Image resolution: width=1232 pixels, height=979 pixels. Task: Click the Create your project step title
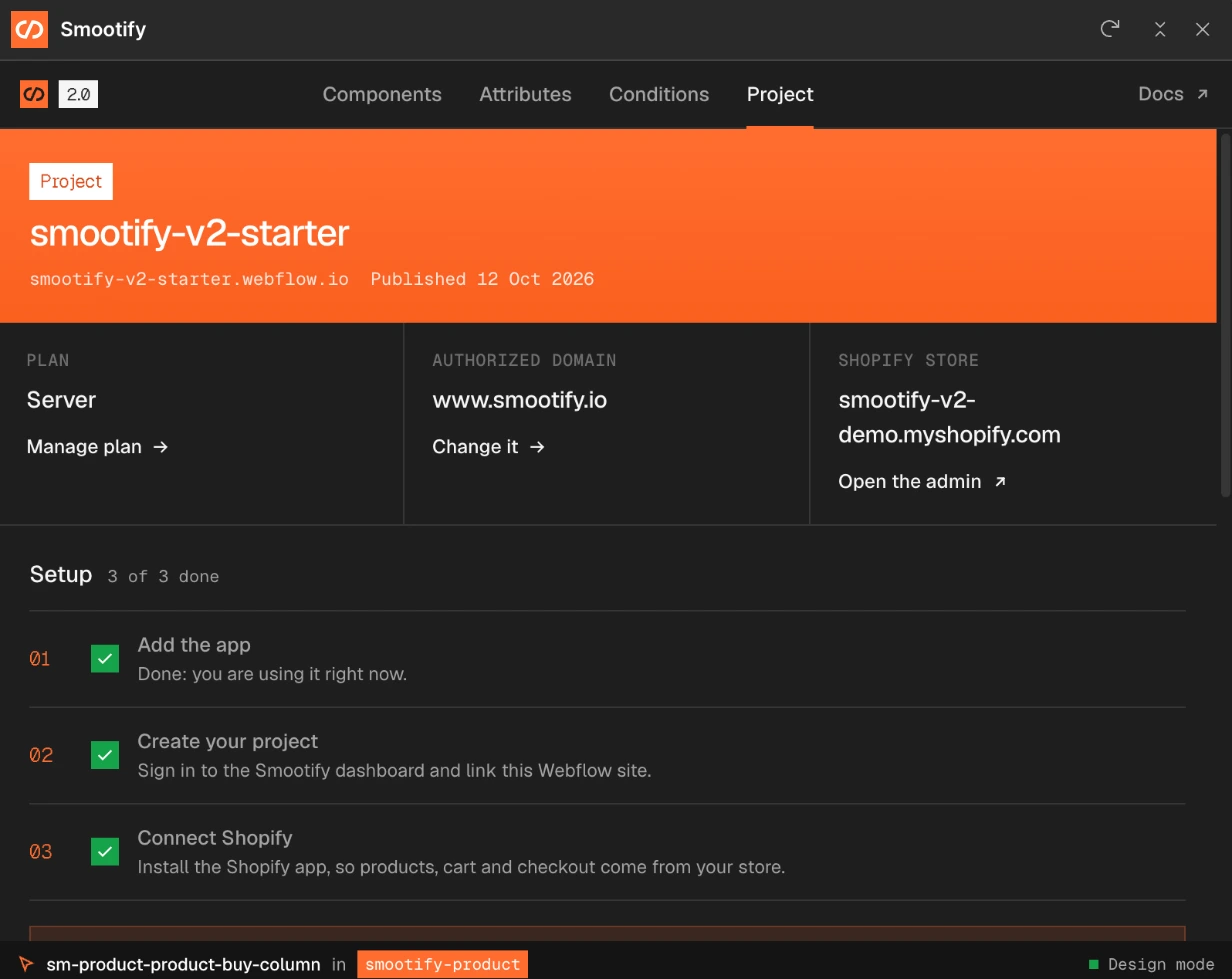[227, 741]
